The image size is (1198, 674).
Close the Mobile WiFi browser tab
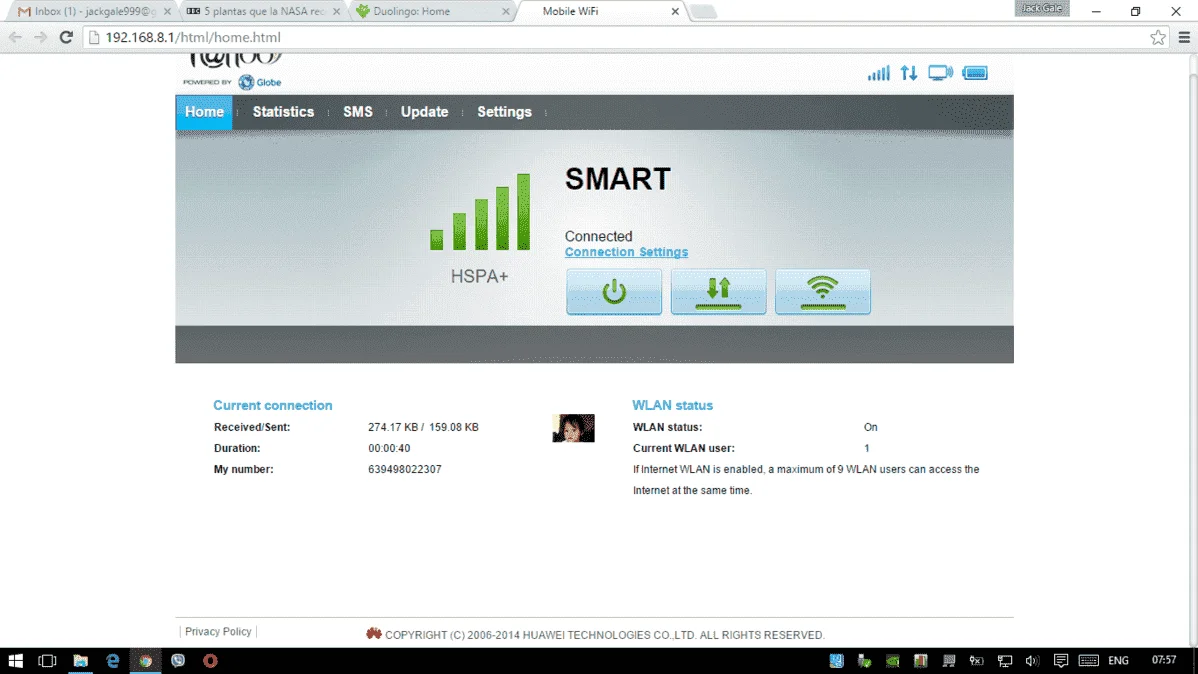[x=675, y=11]
